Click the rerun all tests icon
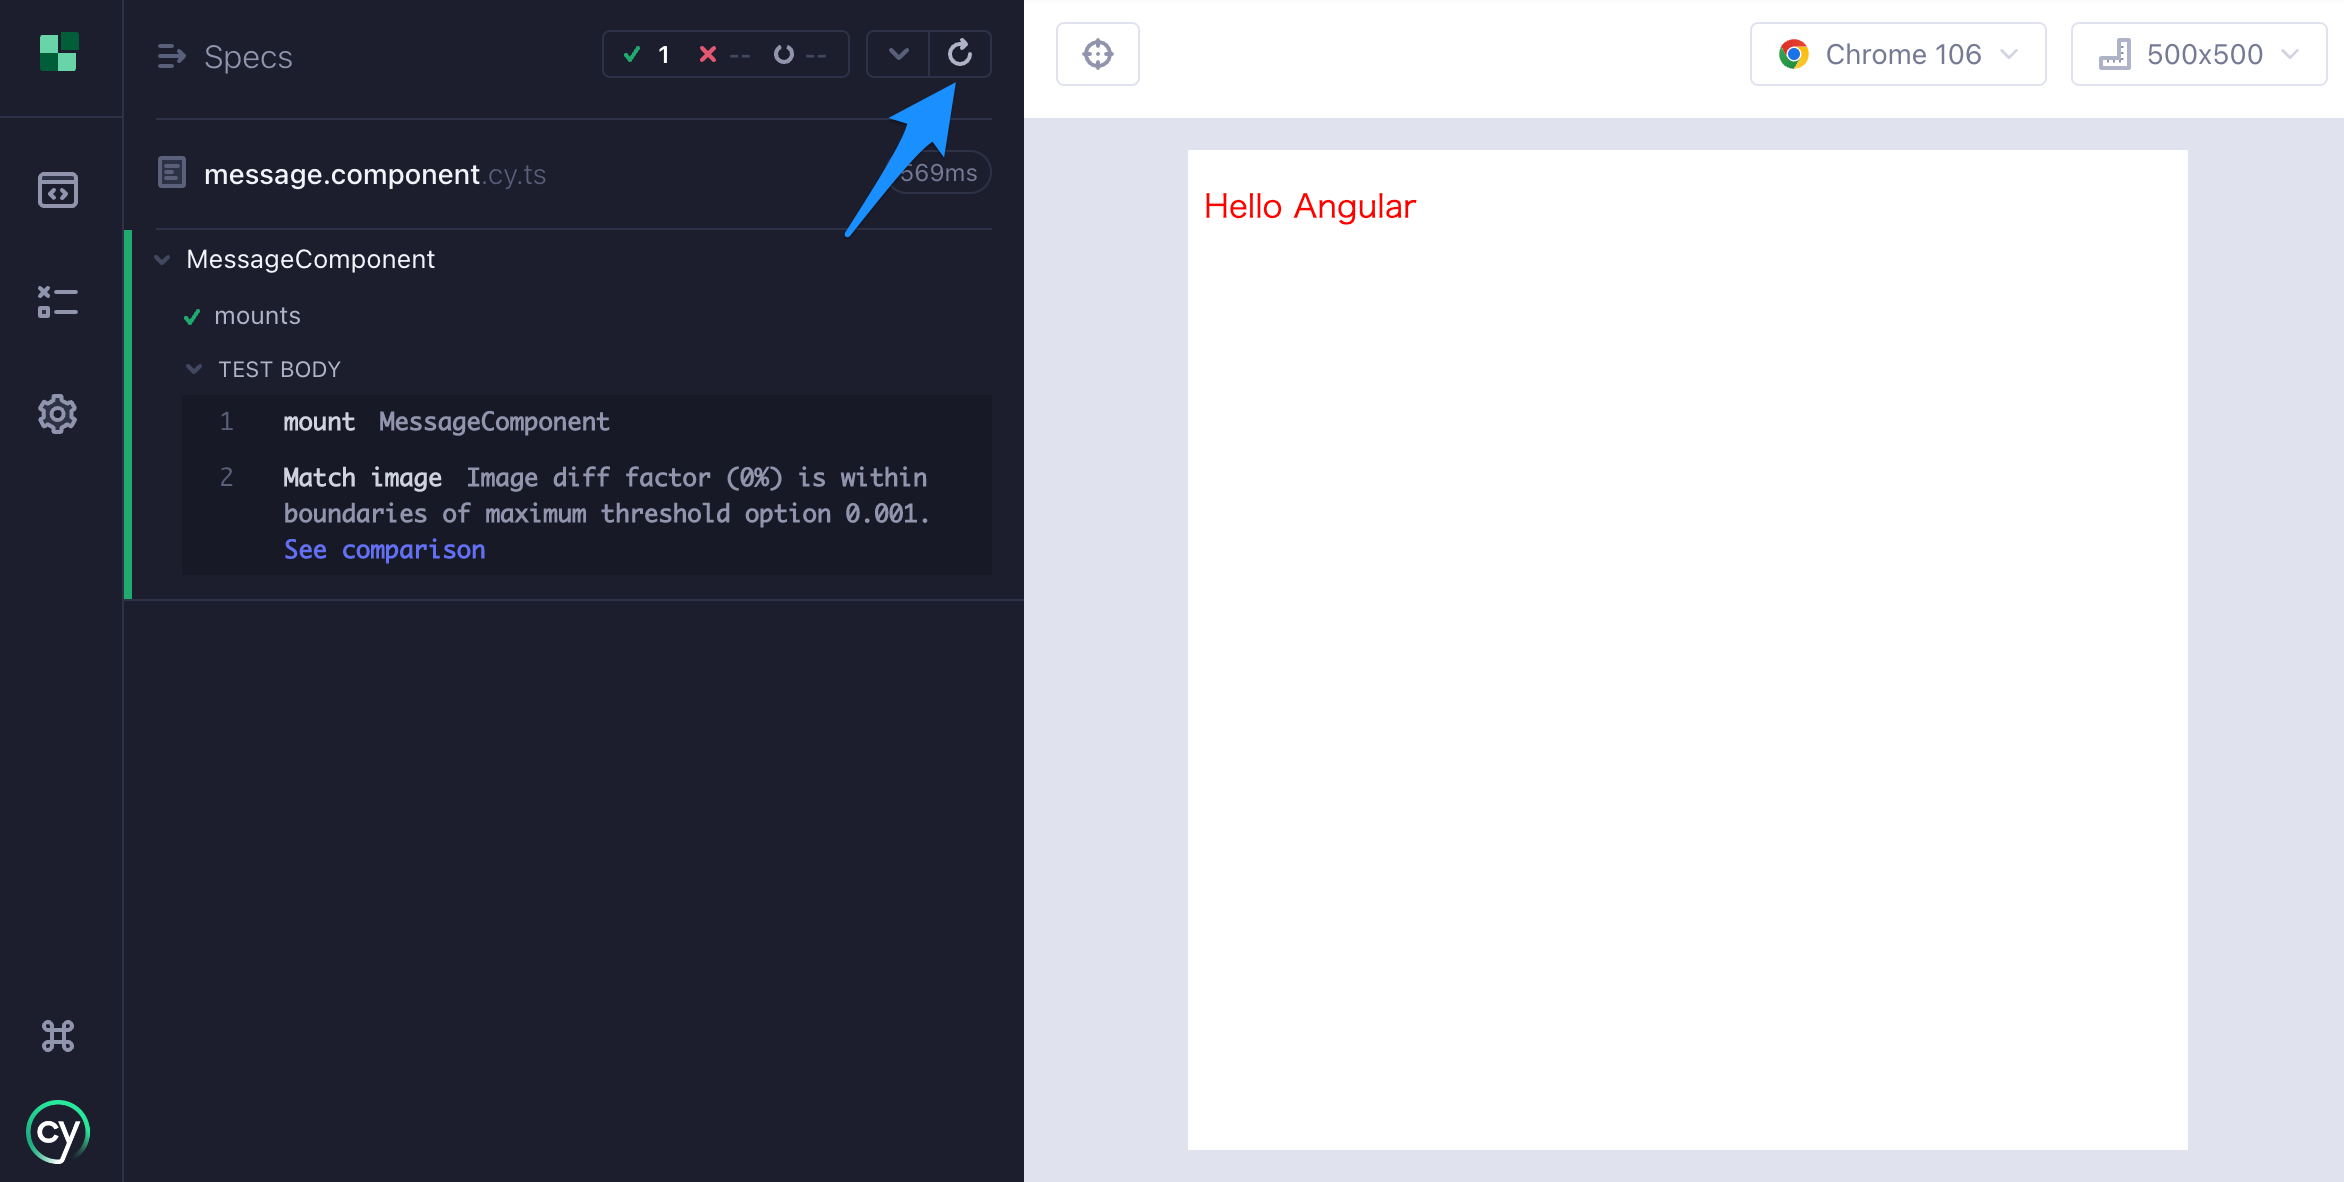 [960, 54]
